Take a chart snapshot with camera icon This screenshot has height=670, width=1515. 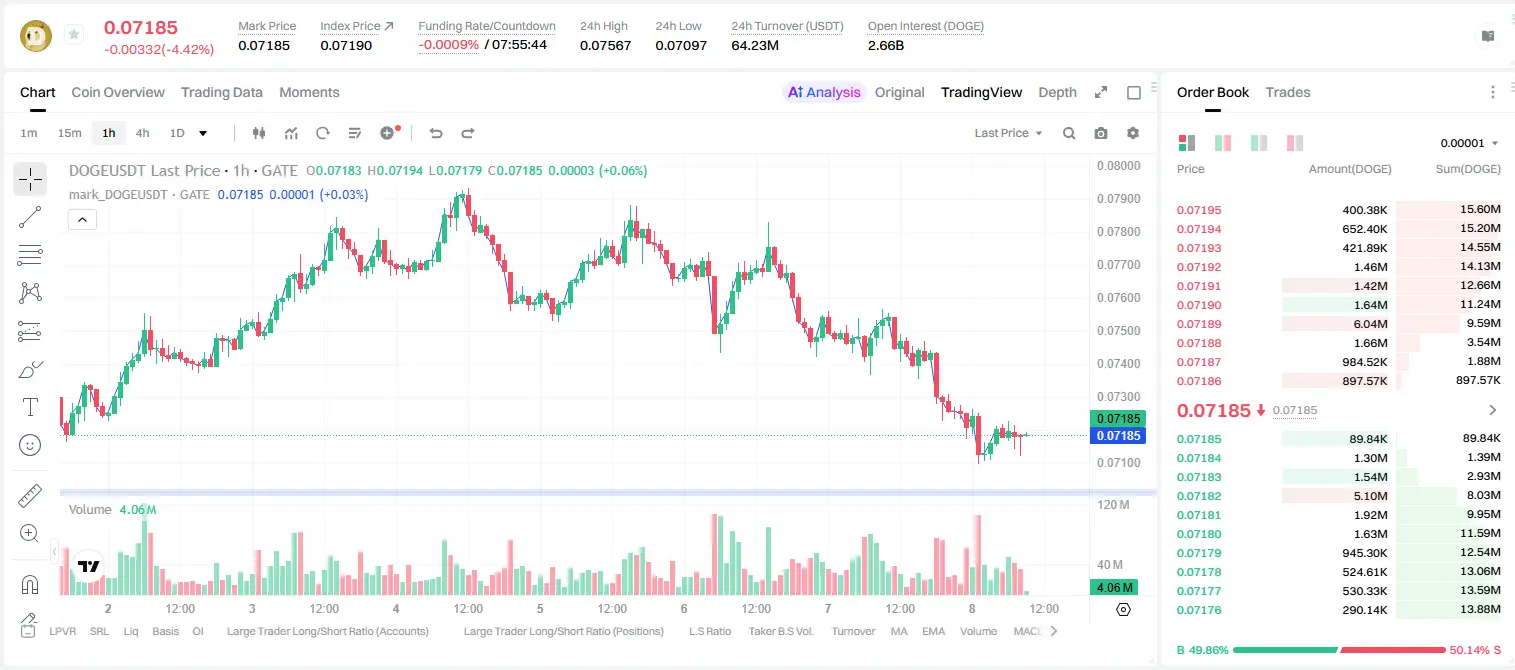coord(1101,133)
